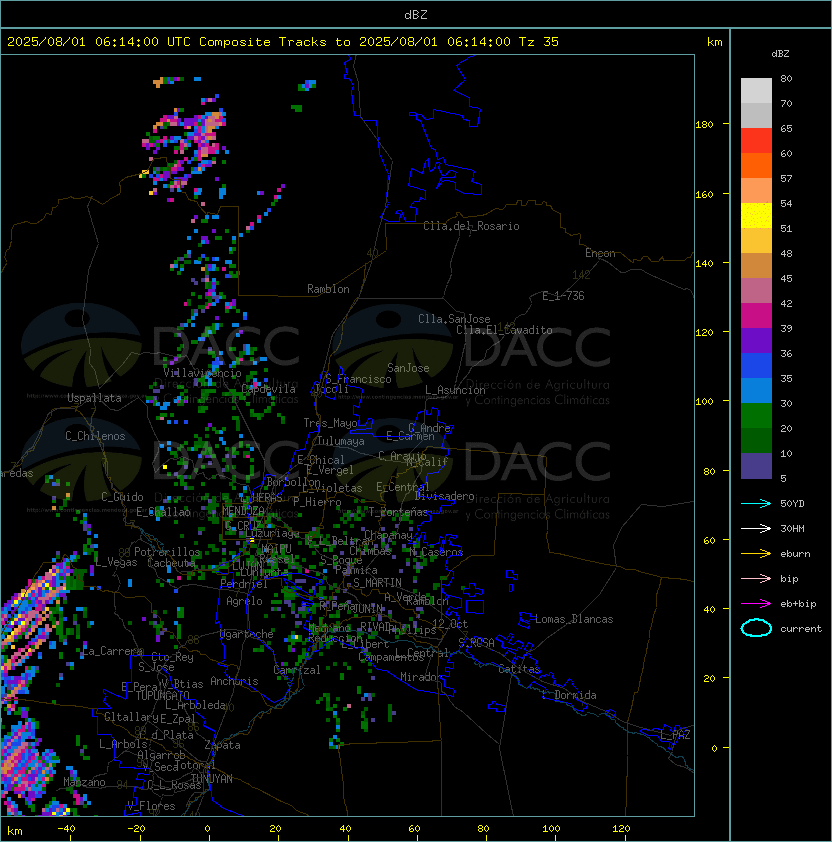Click the '48' label on dBZ scale
This screenshot has width=832, height=842.
click(x=786, y=253)
